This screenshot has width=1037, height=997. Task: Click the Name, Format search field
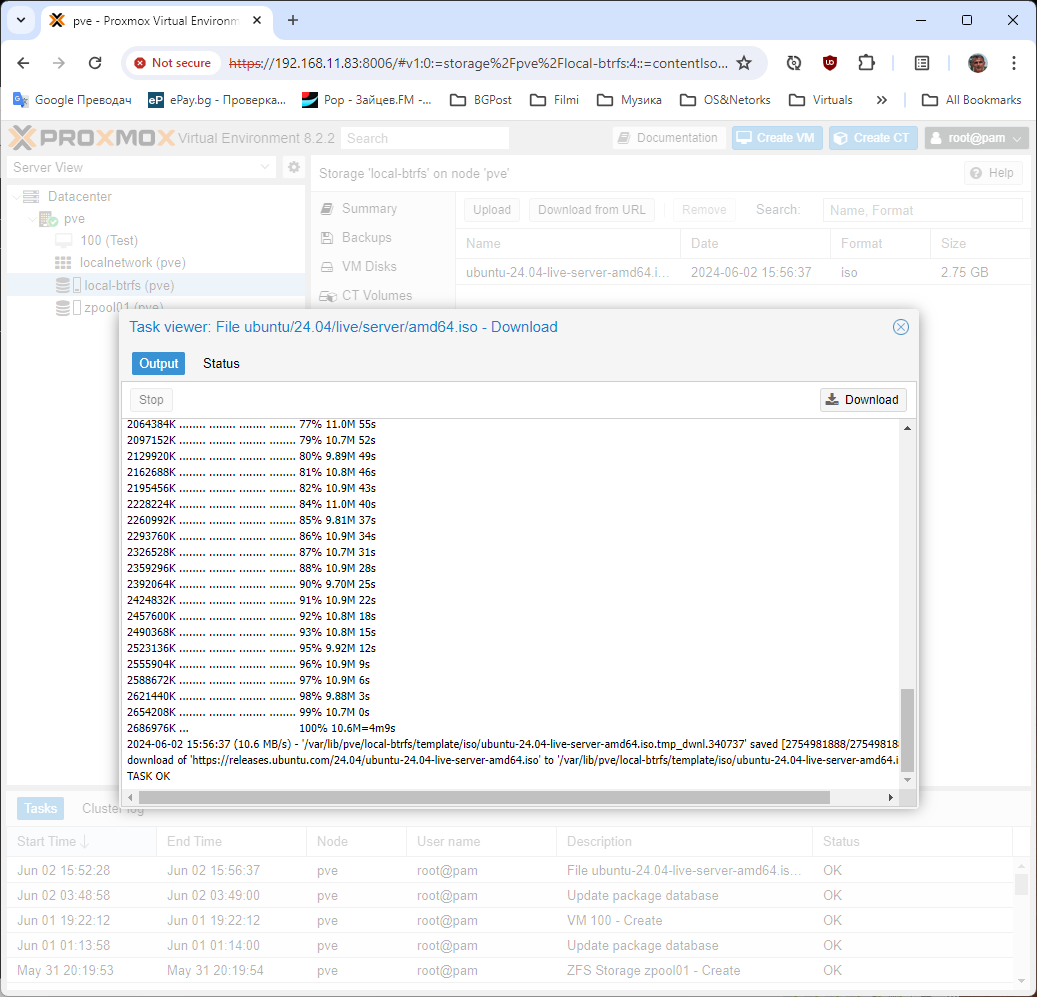coord(923,210)
